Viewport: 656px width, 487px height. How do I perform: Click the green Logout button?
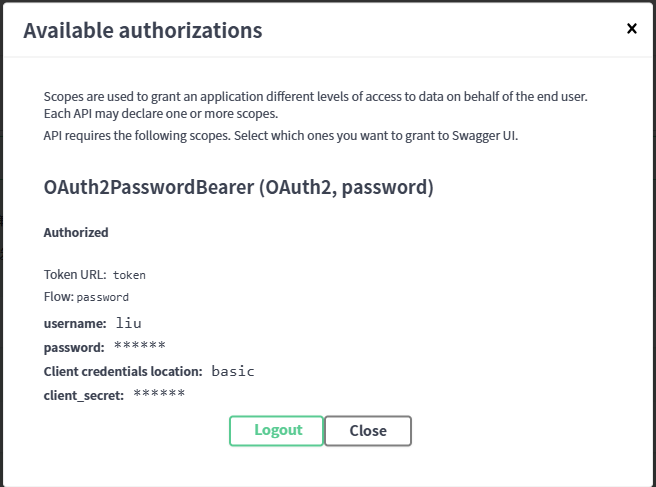click(277, 430)
